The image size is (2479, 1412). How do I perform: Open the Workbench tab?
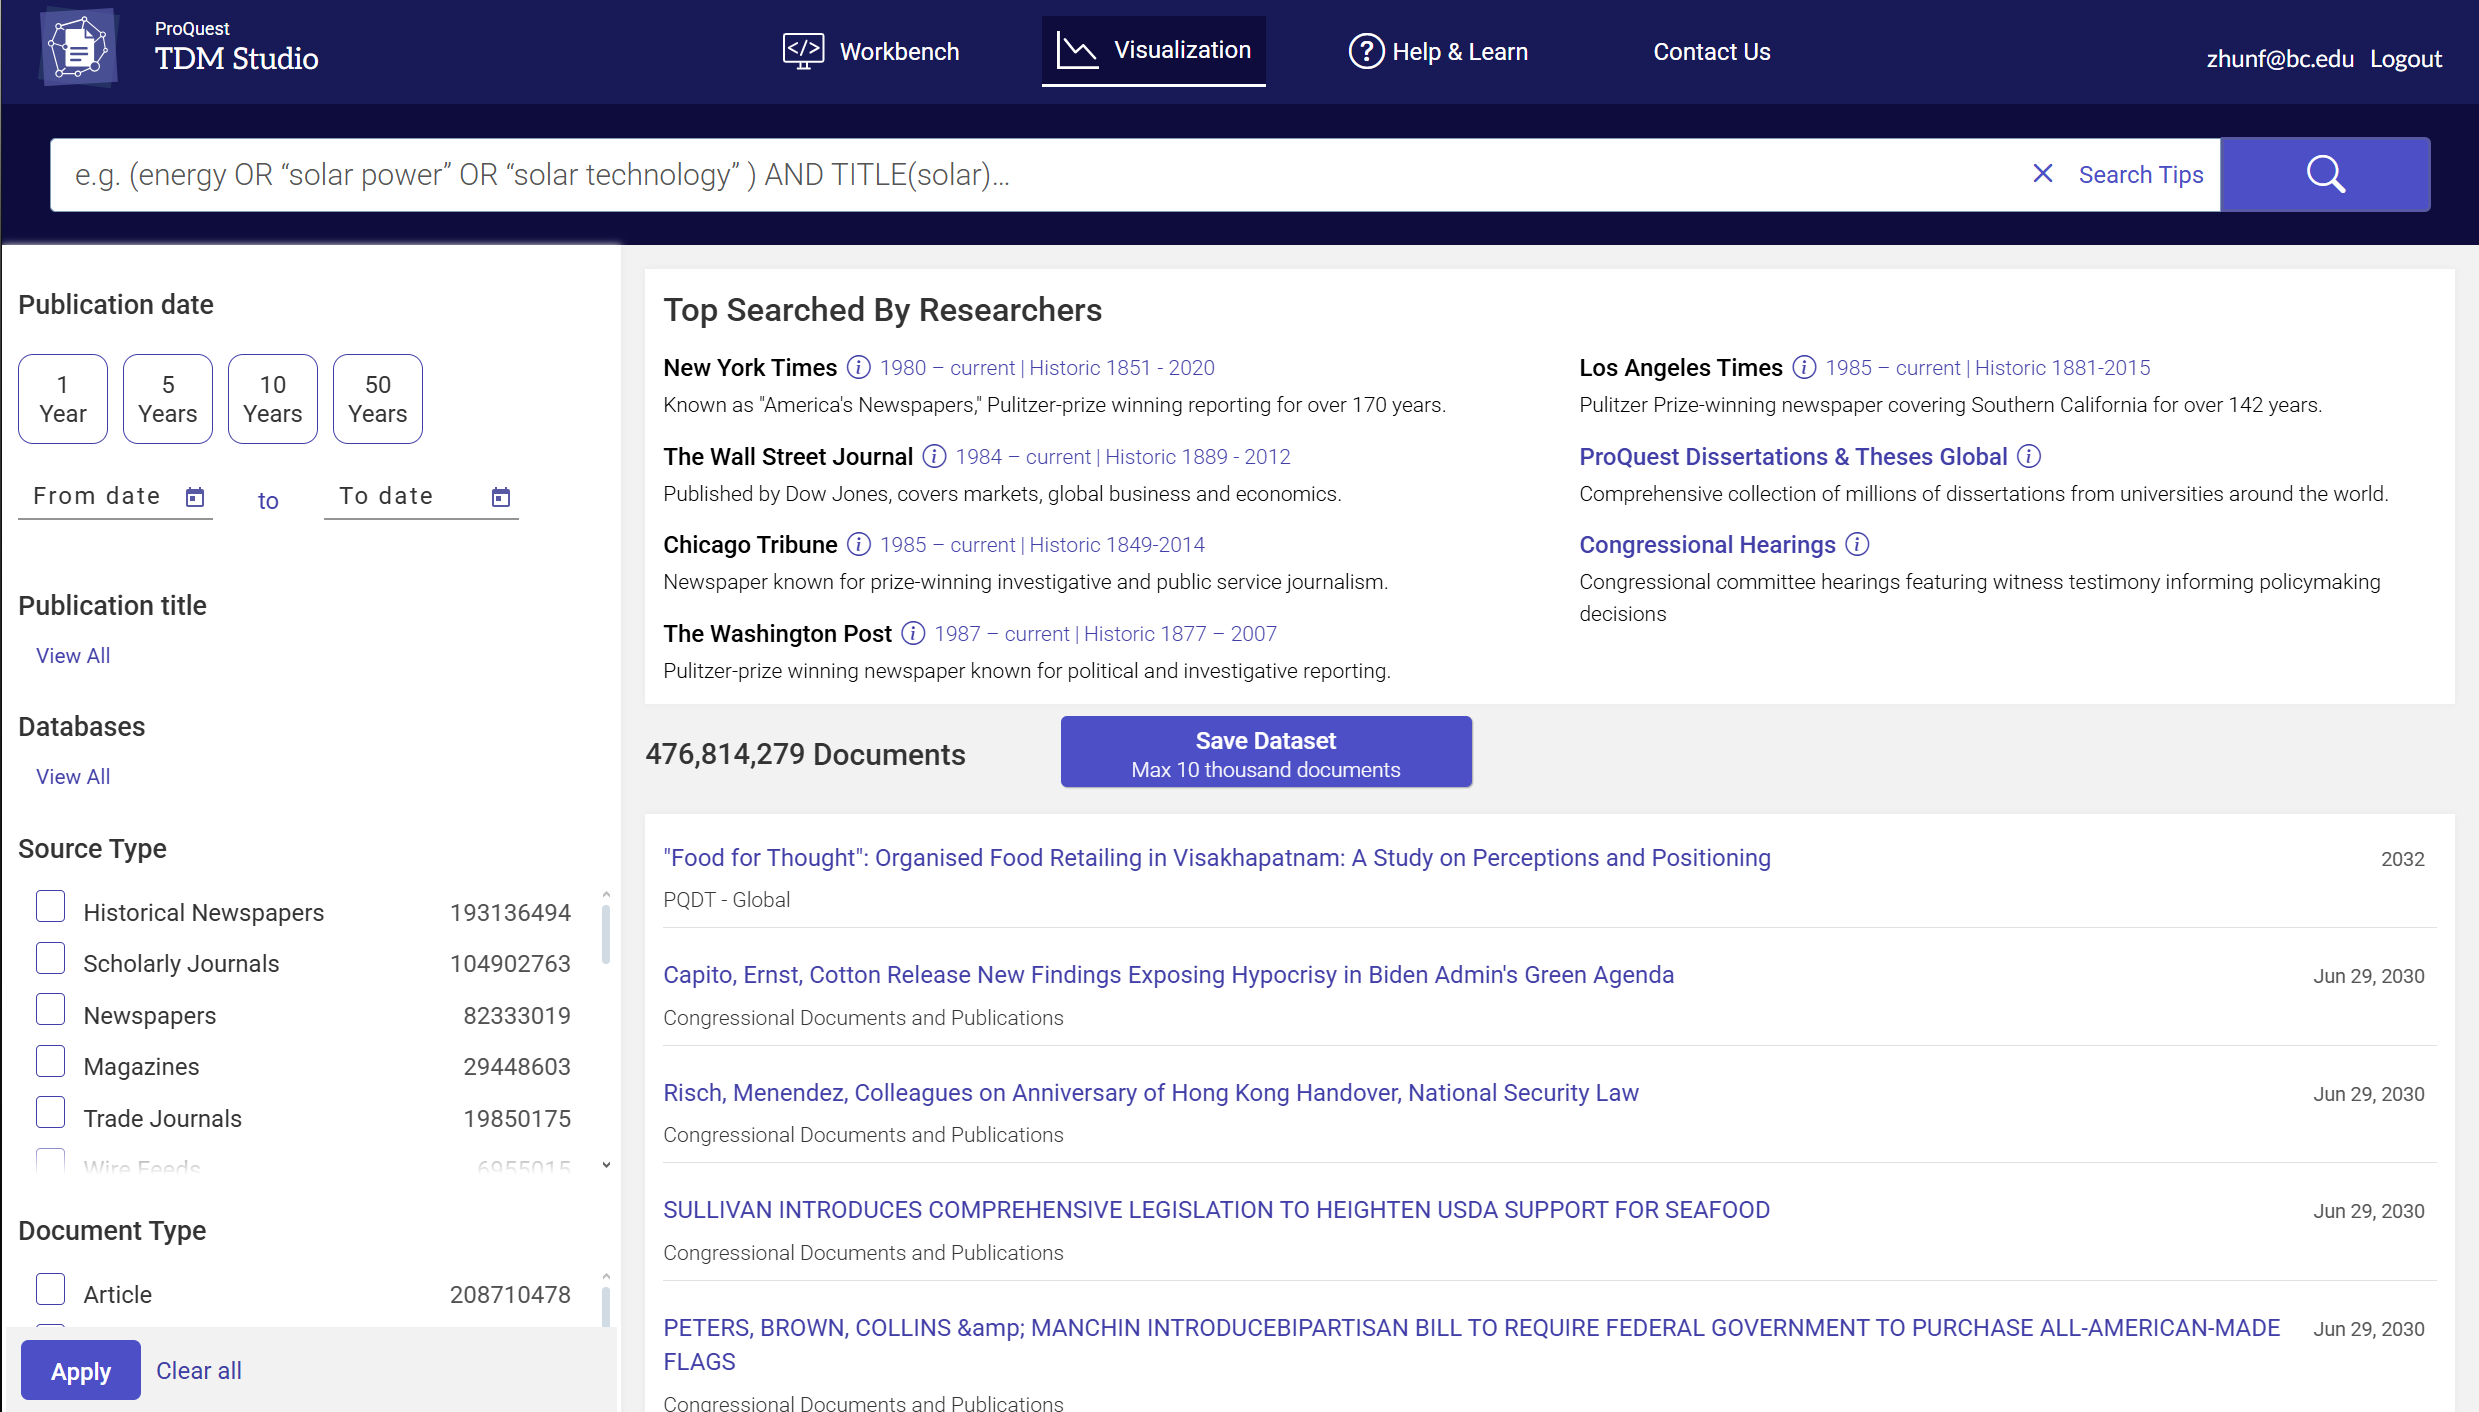[x=871, y=51]
